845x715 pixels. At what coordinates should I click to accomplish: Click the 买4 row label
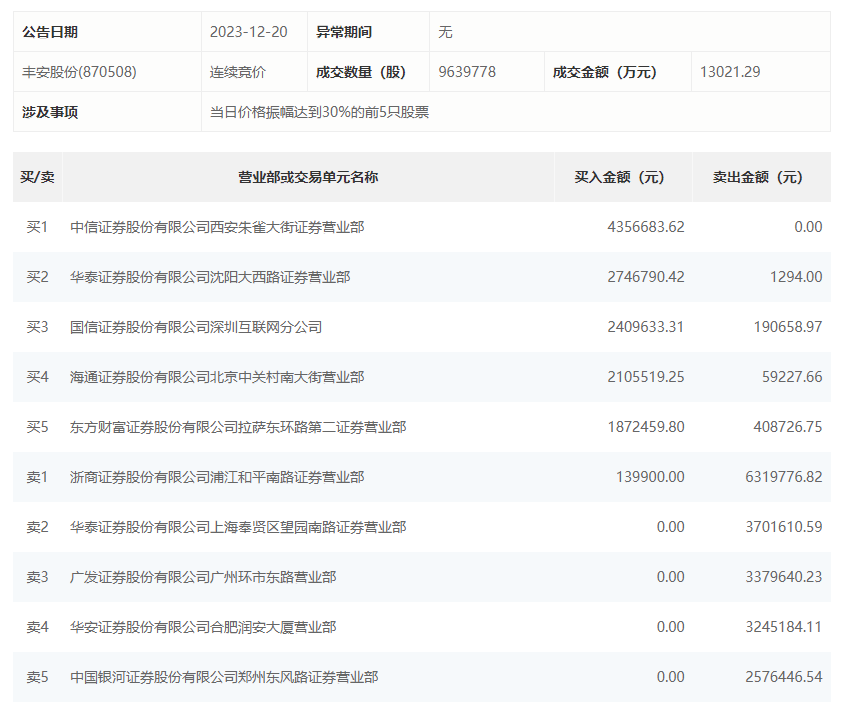[37, 377]
